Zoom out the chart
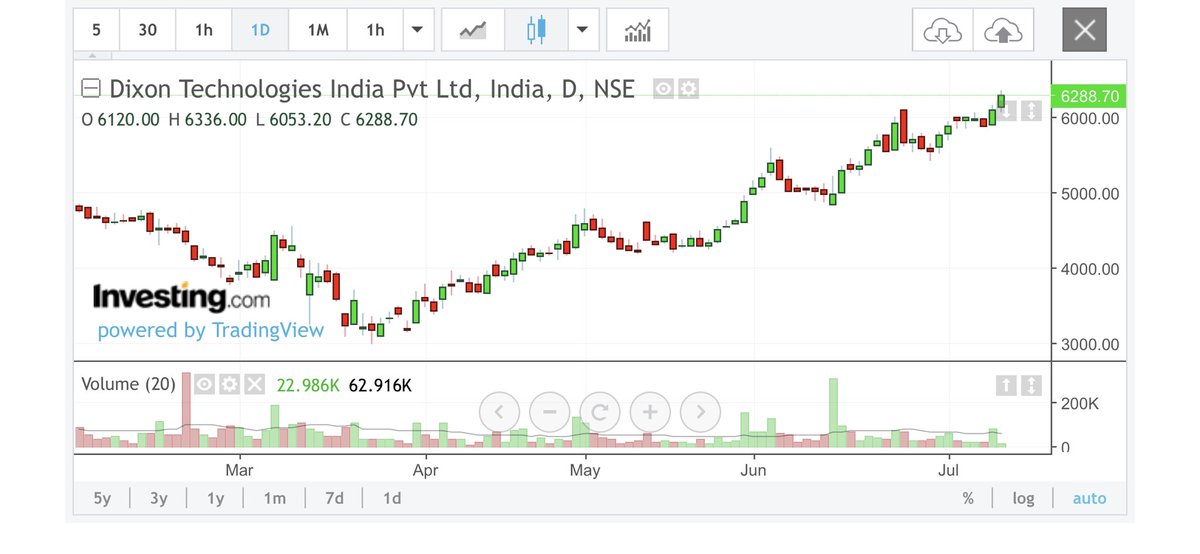This screenshot has width=1200, height=554. 550,410
